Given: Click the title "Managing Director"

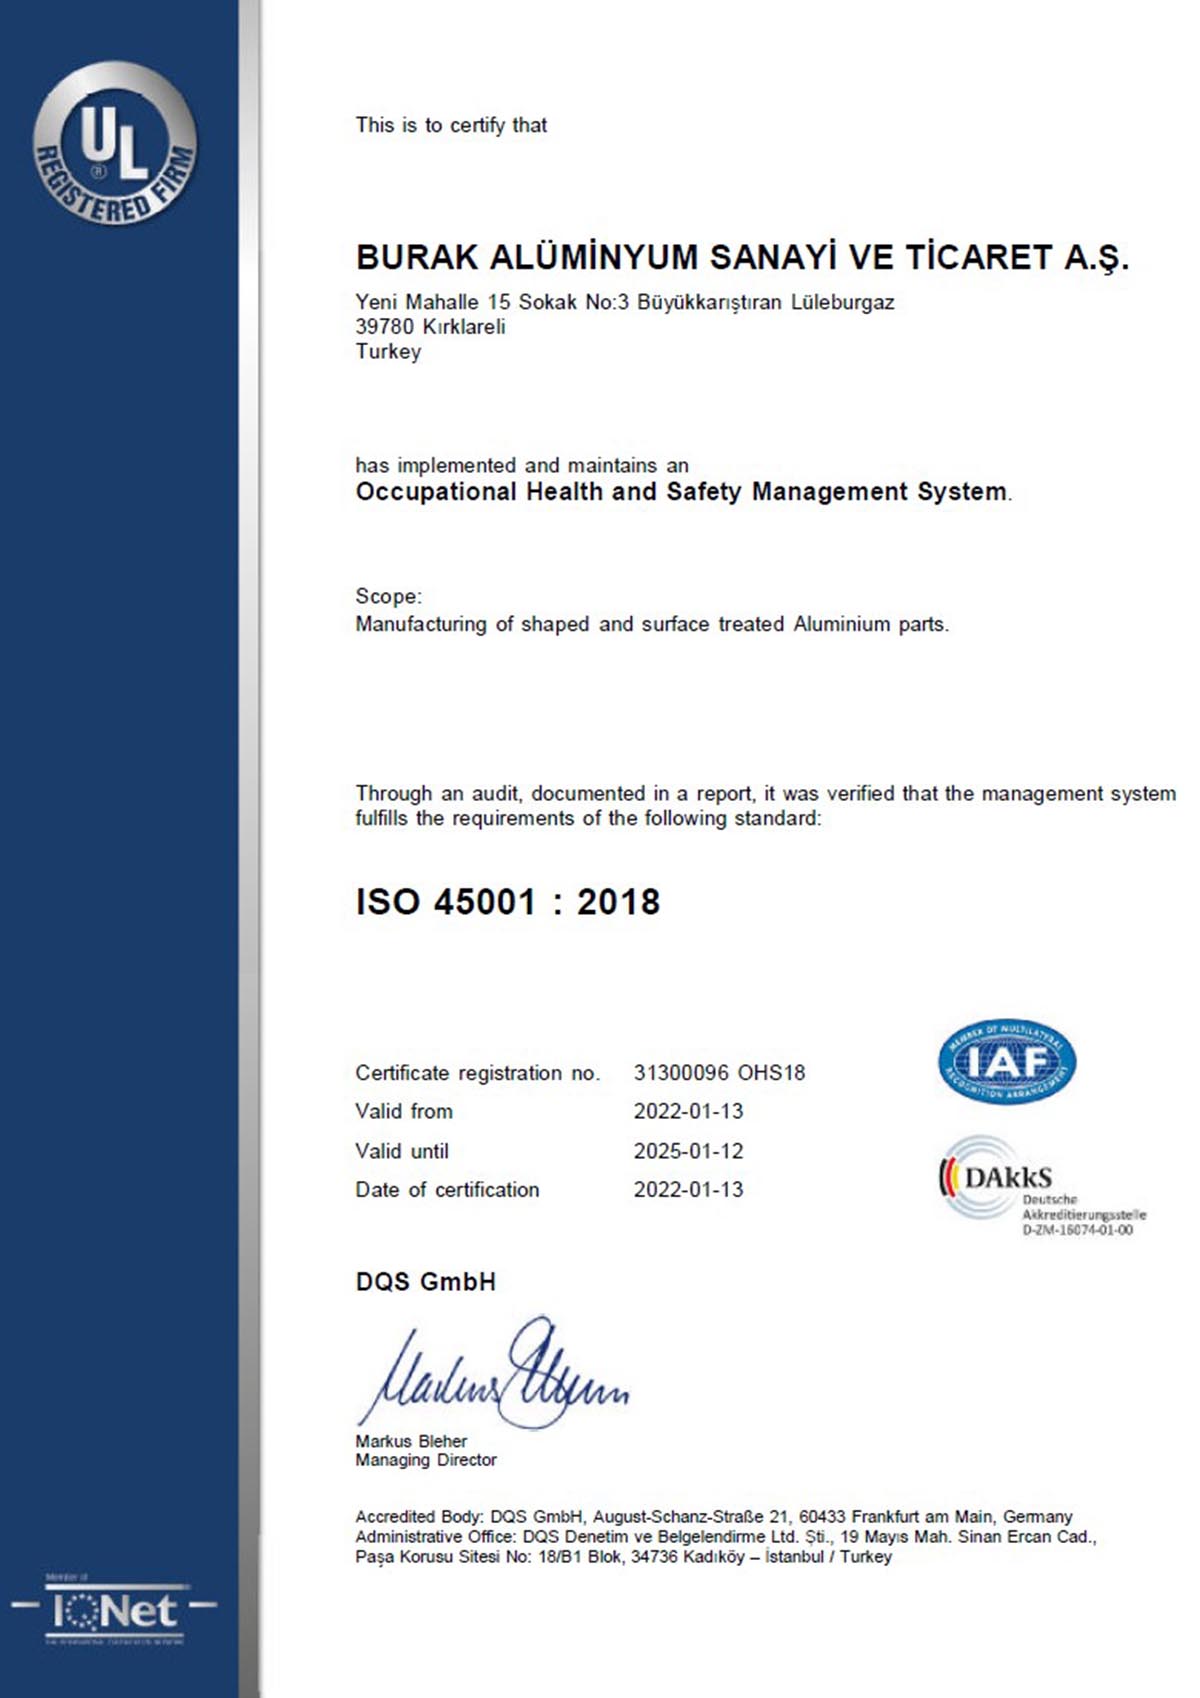Looking at the screenshot, I should [426, 1460].
